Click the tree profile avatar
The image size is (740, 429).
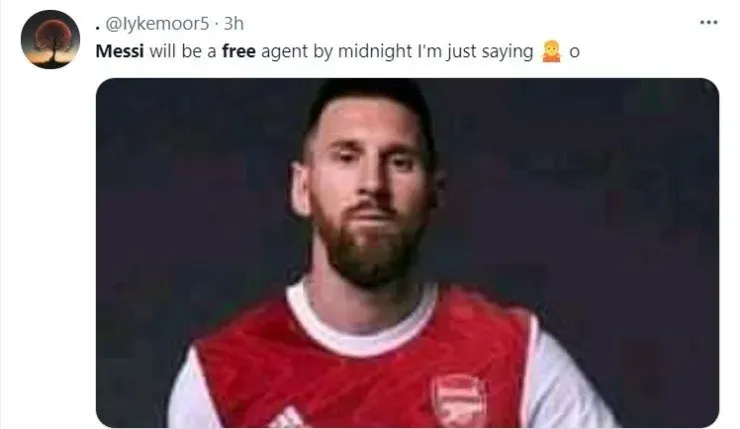point(50,39)
